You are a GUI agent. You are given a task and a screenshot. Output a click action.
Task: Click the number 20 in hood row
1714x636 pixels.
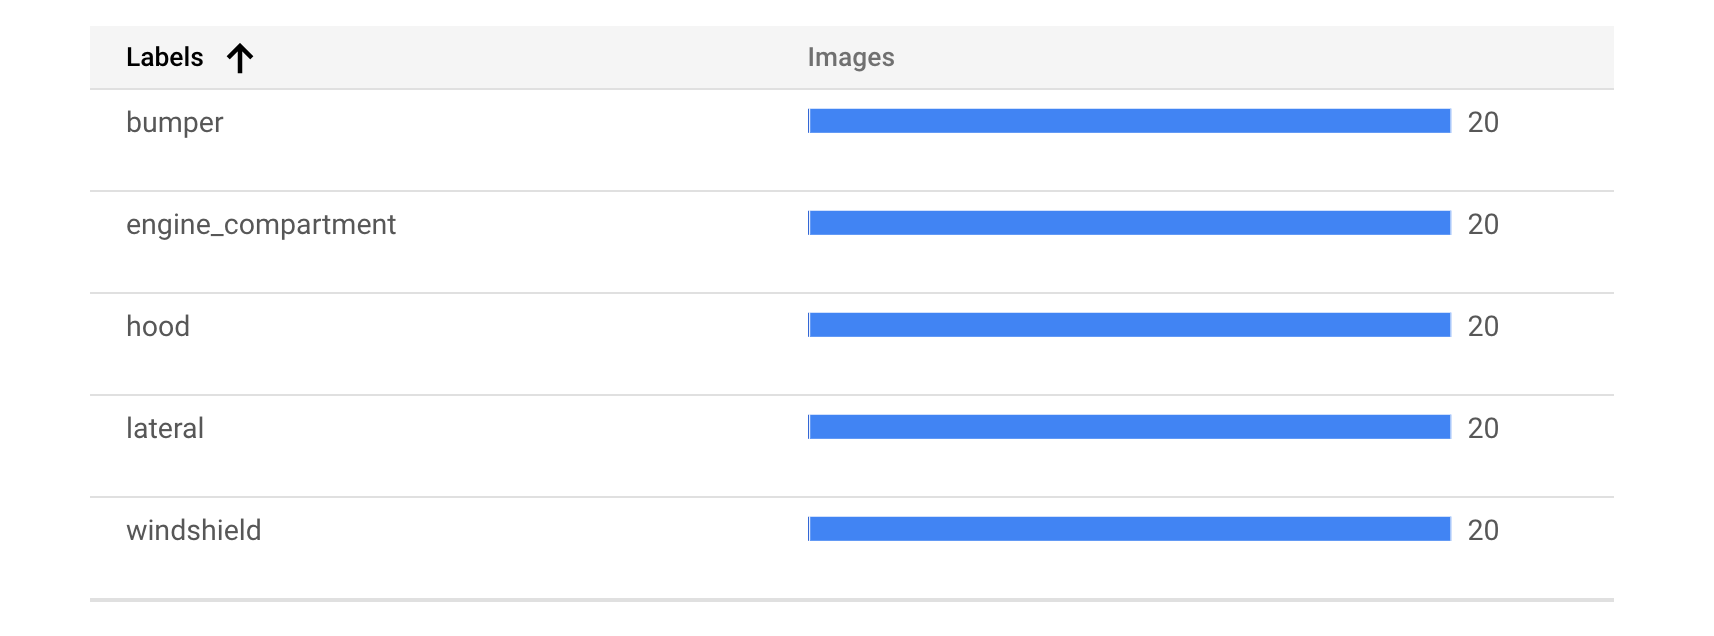click(x=1483, y=327)
